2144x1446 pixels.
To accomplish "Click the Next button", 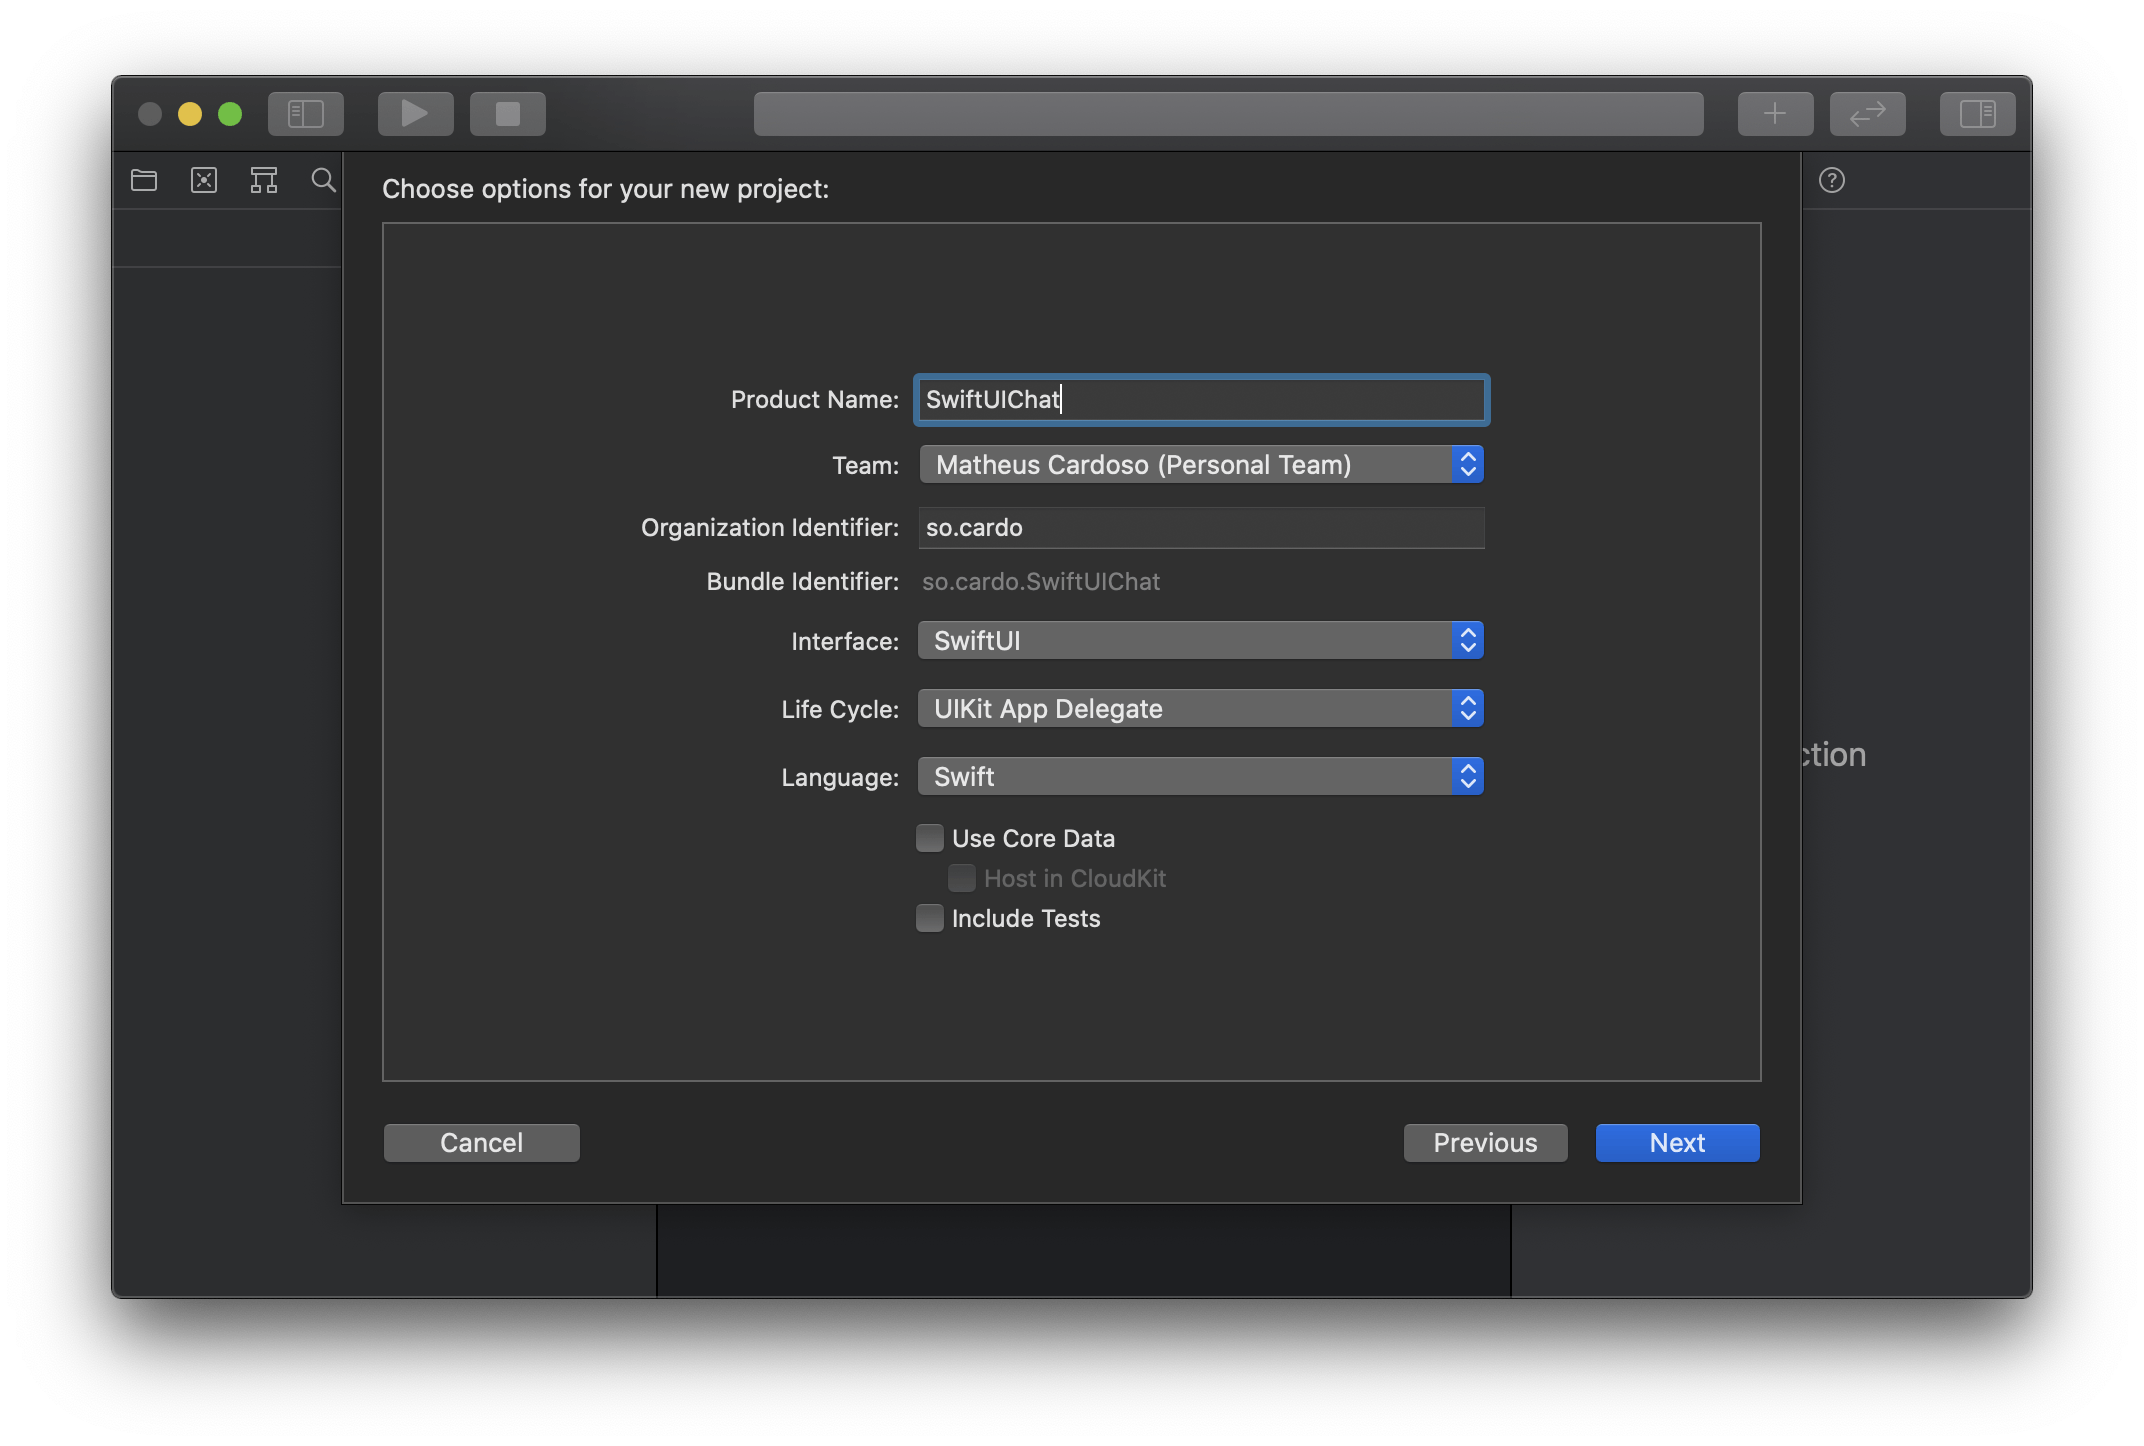I will click(x=1677, y=1143).
